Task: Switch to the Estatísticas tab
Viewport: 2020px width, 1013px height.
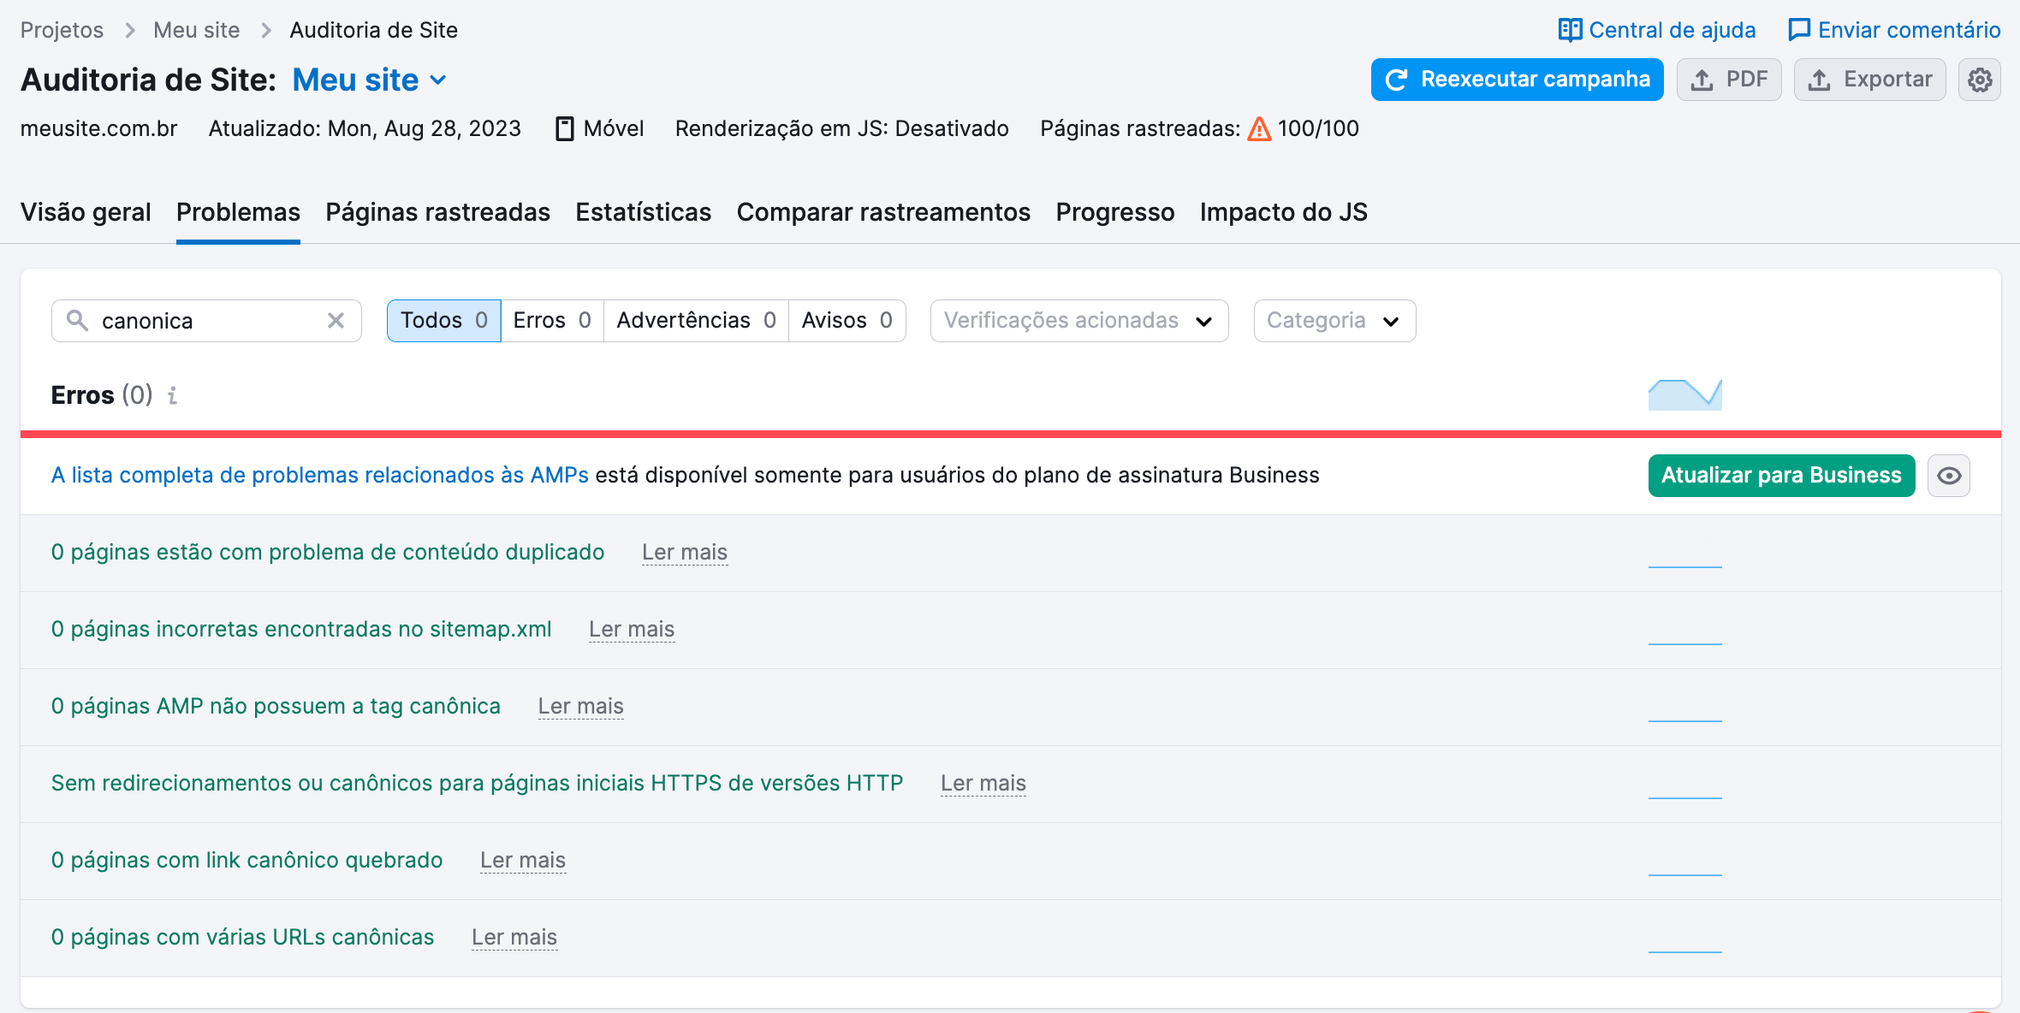Action: pyautogui.click(x=642, y=212)
